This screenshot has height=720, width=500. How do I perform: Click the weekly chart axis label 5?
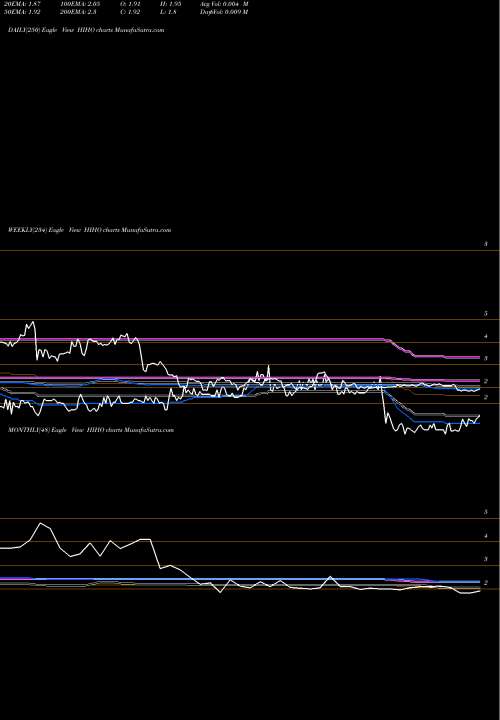point(486,314)
